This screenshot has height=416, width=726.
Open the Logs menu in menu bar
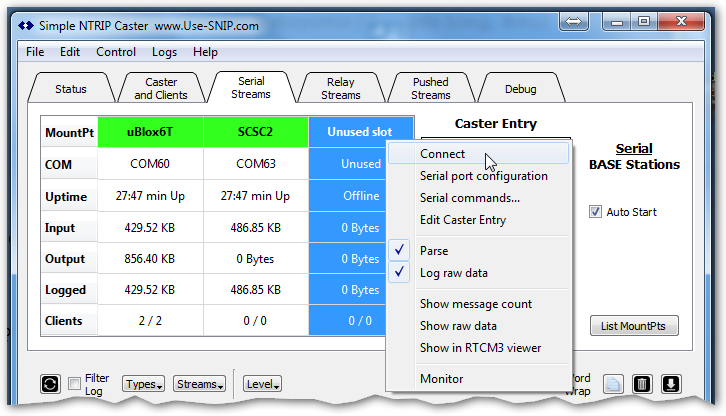click(164, 52)
